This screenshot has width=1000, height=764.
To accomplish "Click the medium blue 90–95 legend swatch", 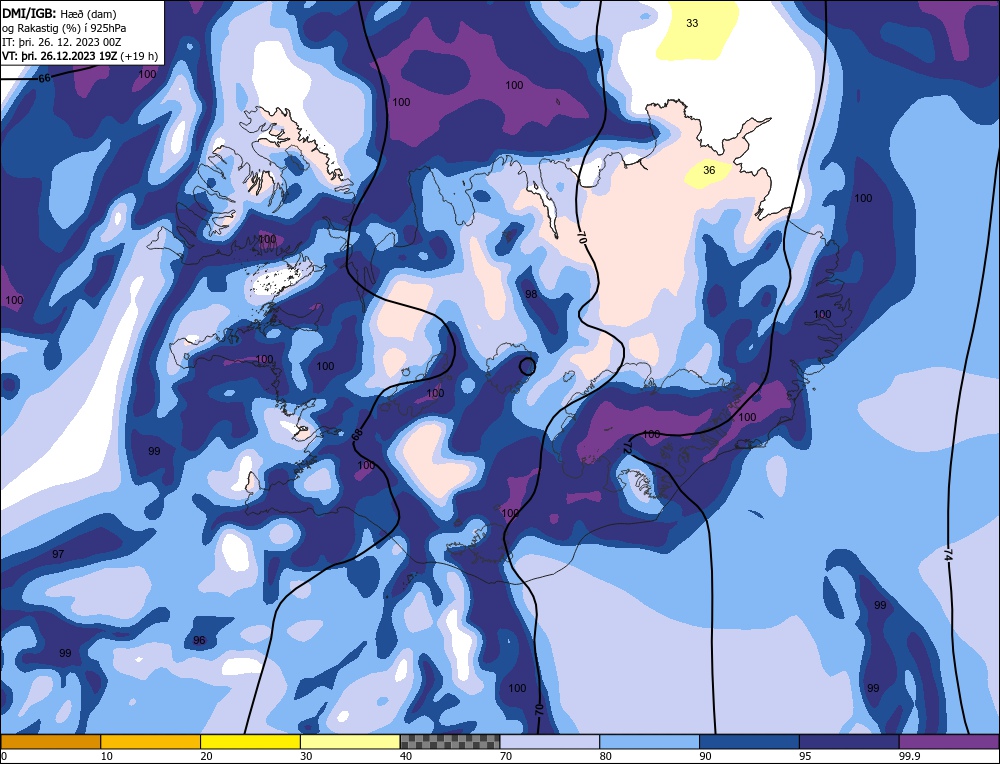I will pyautogui.click(x=749, y=741).
